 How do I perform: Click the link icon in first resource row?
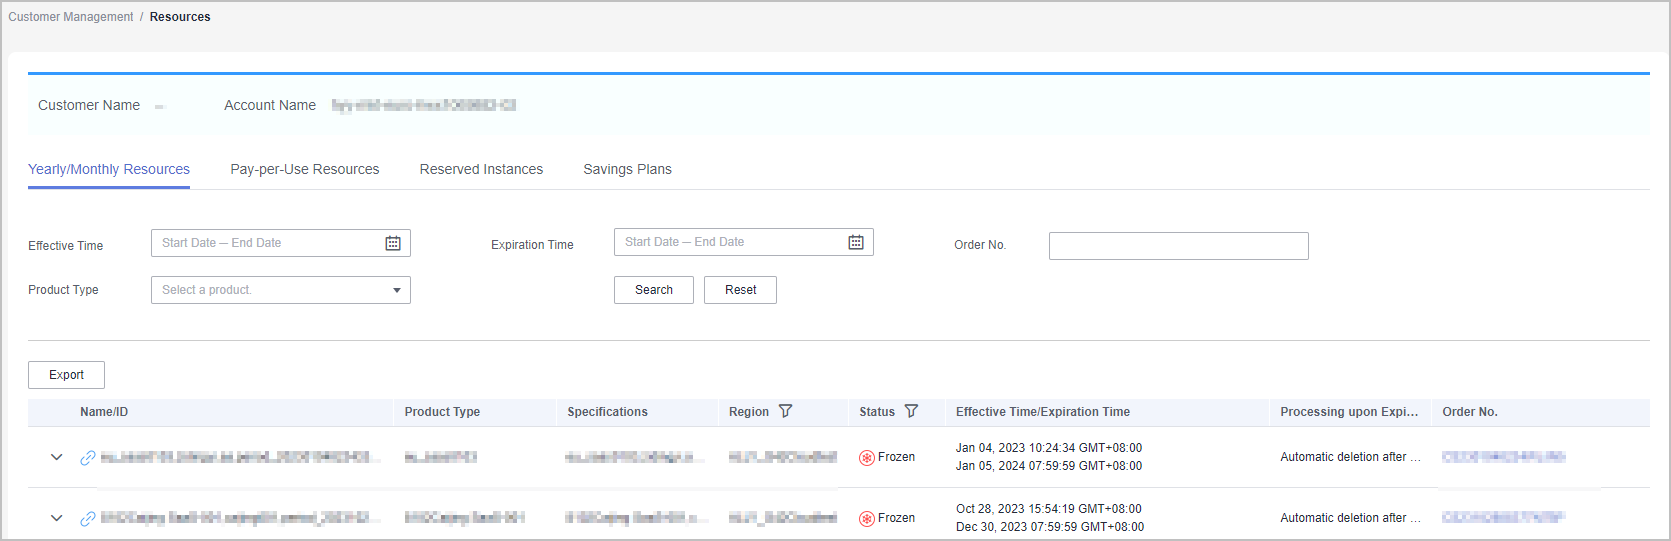coord(88,457)
